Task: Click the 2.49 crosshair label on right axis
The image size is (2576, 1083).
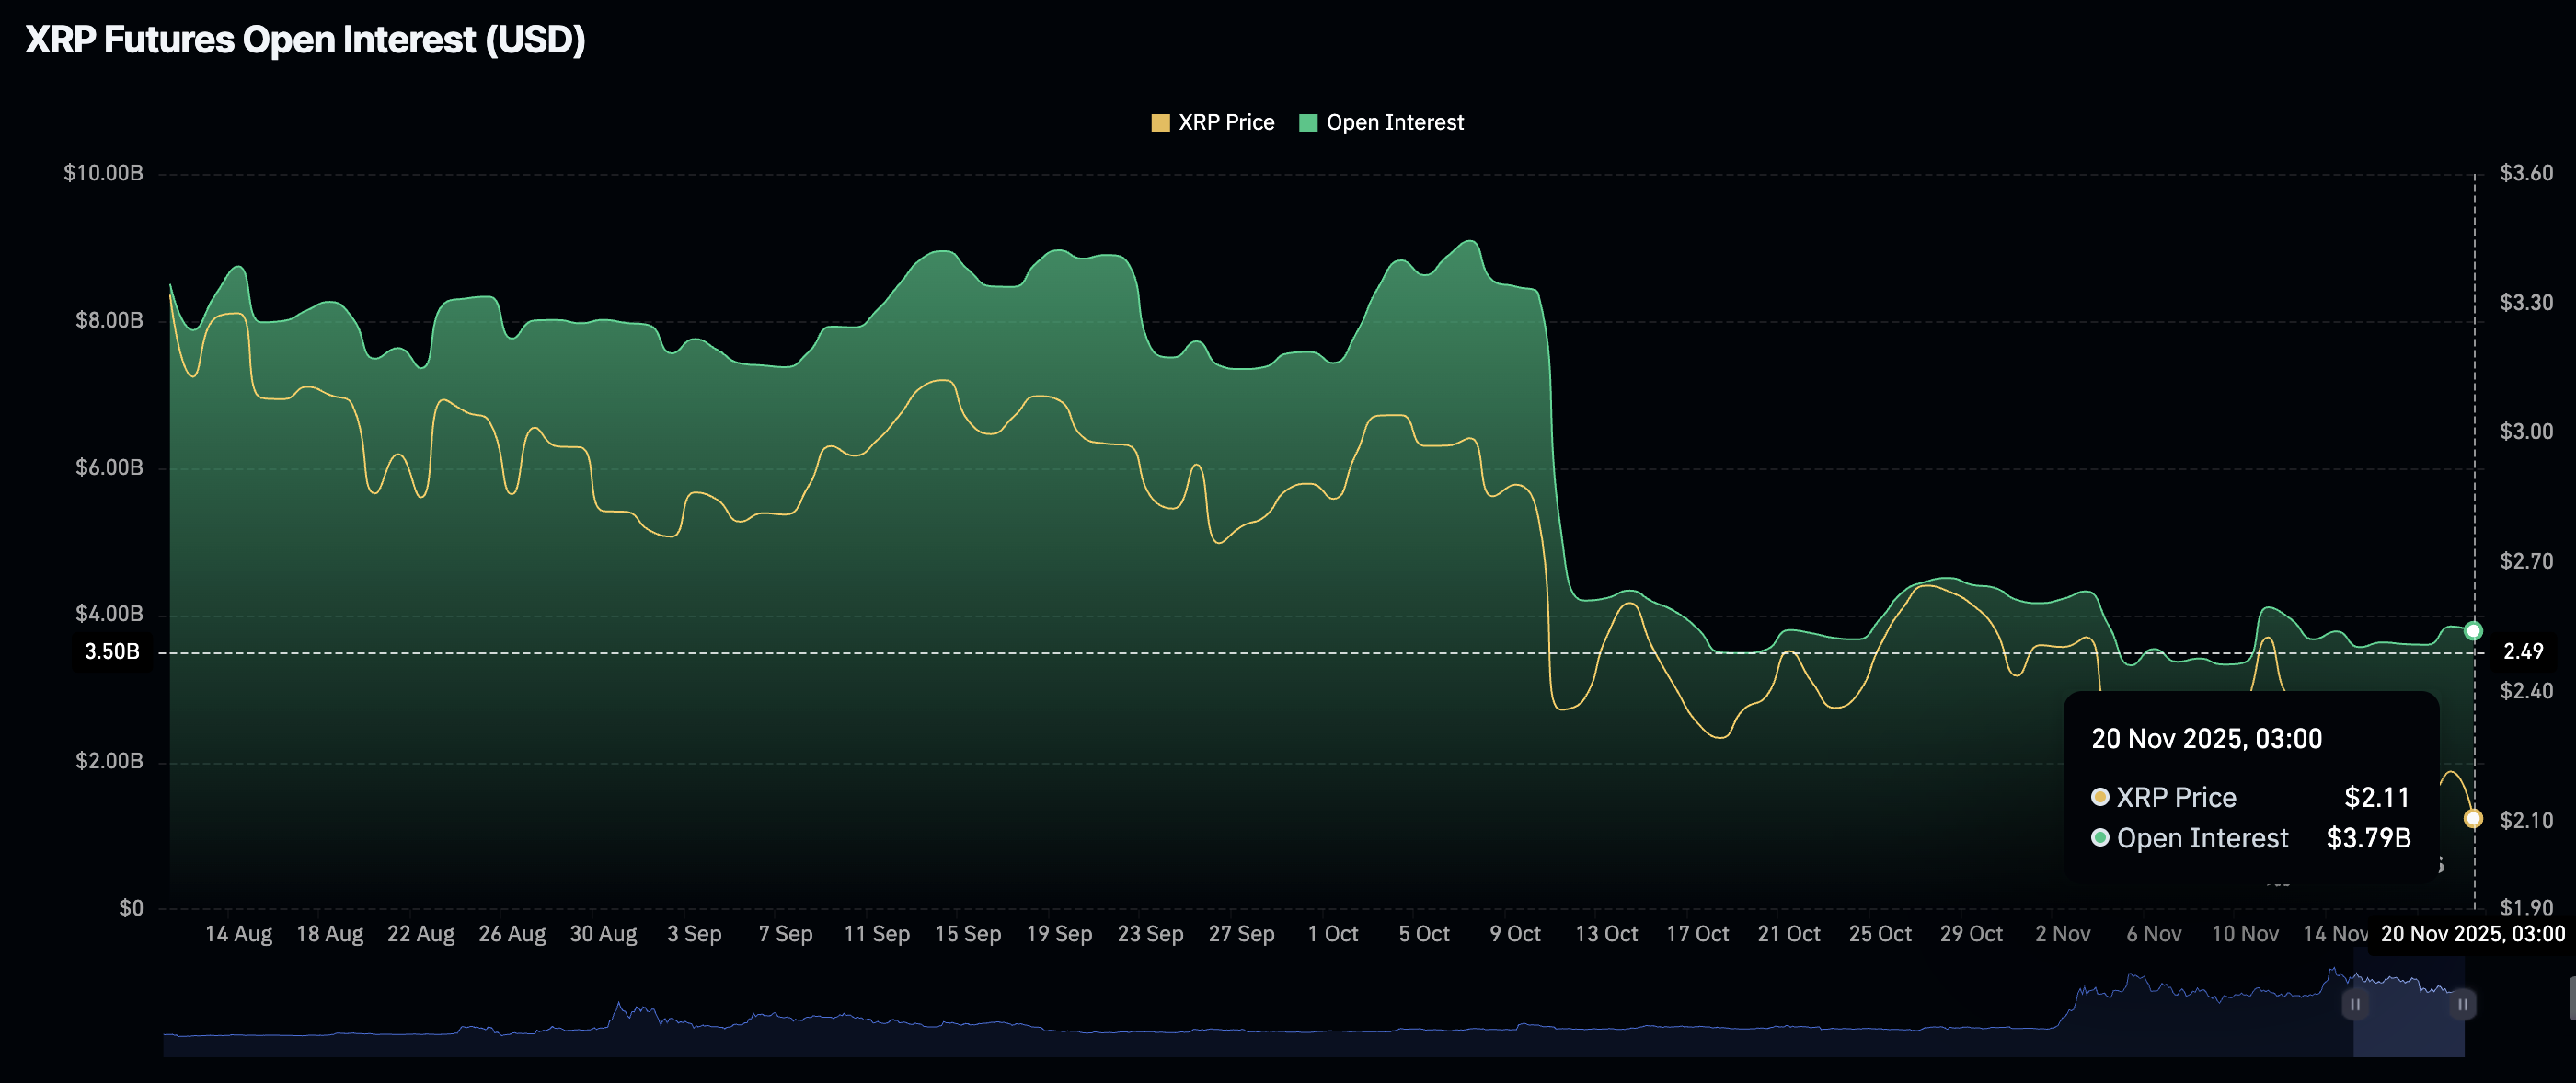Action: (2522, 652)
